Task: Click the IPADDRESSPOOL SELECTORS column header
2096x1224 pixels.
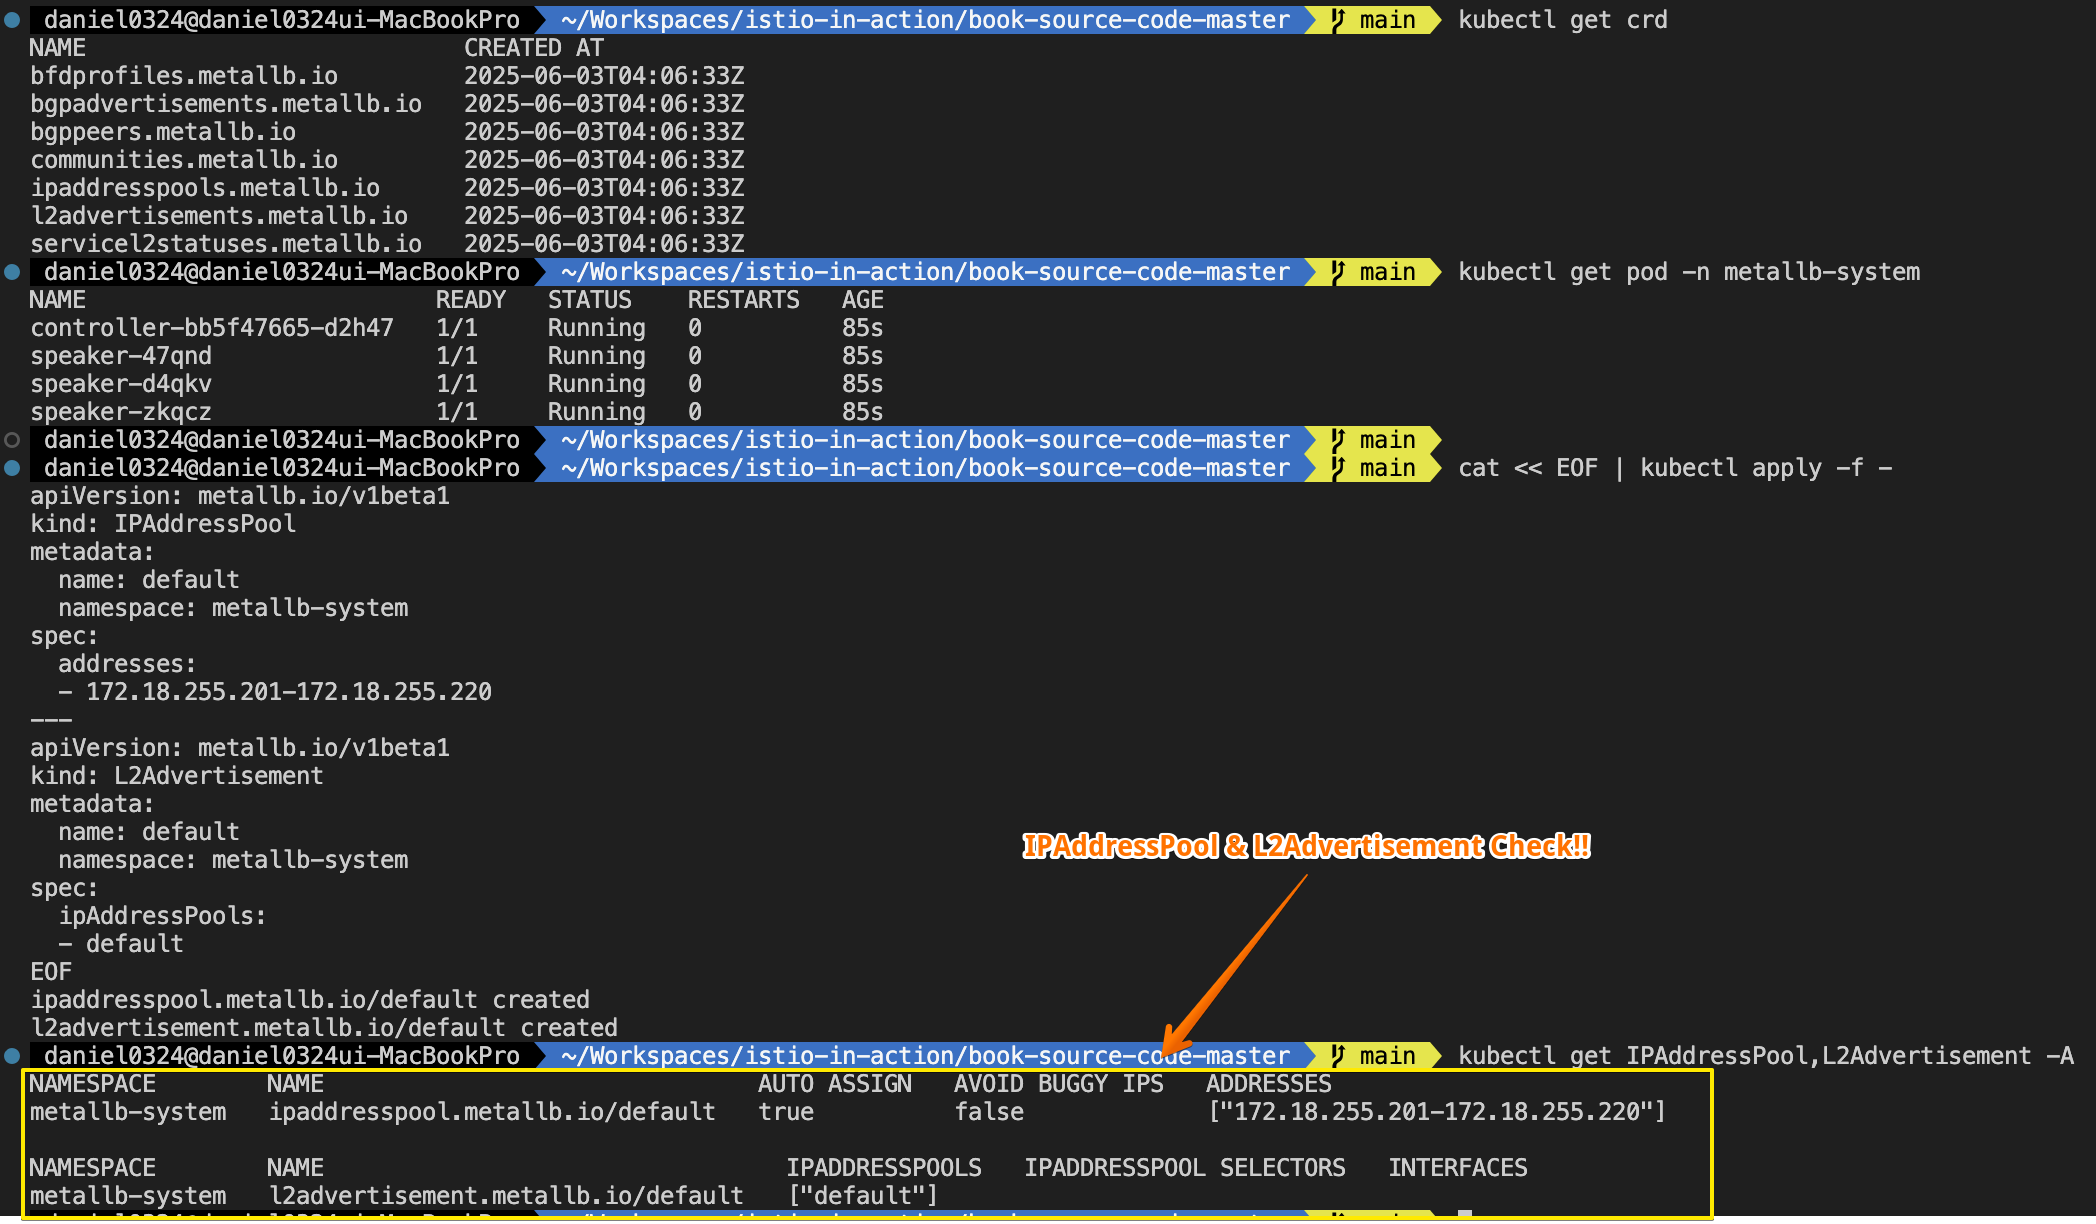Action: click(x=1184, y=1168)
